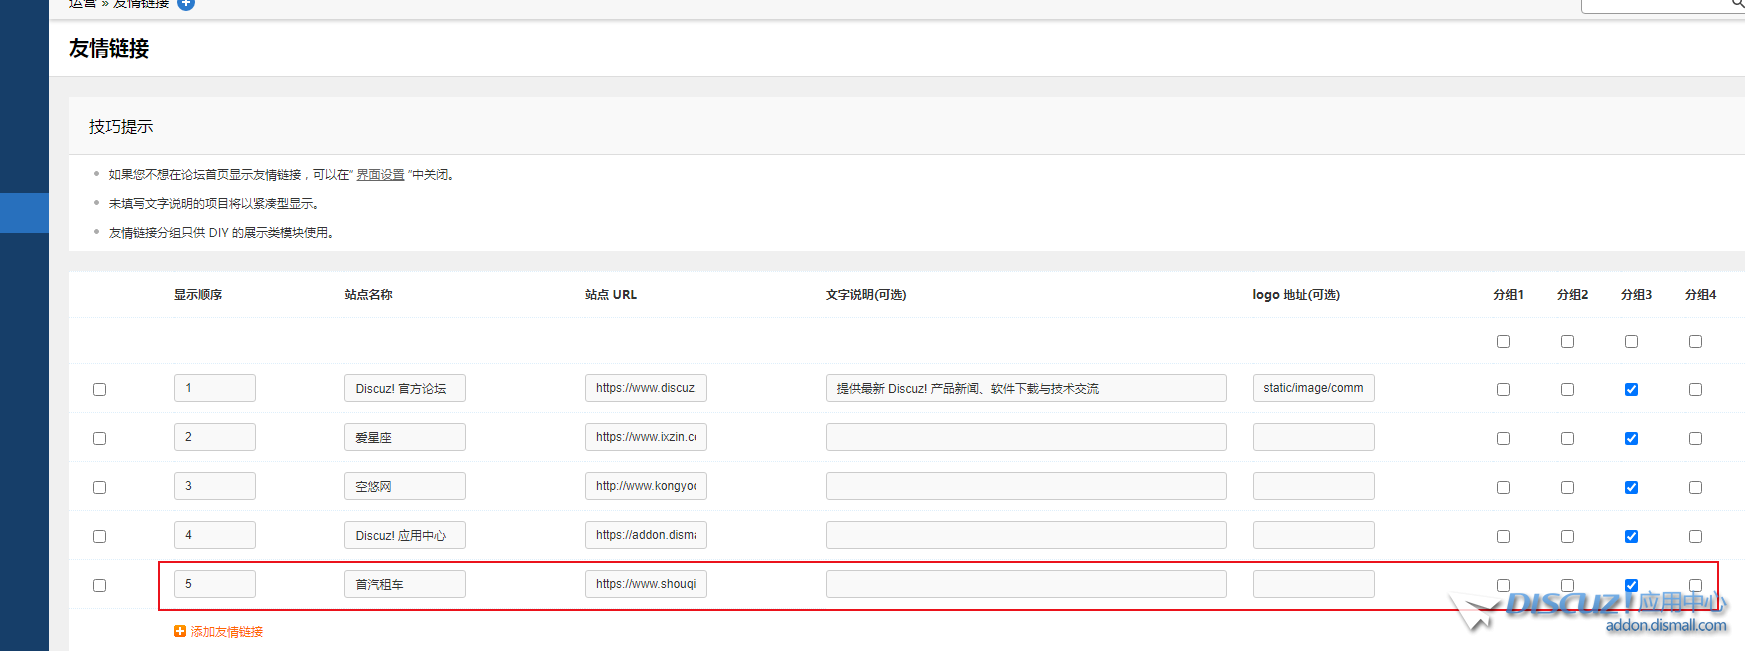1745x651 pixels.
Task: Focus the URL field starting with https://addon.dism
Action: click(x=645, y=536)
